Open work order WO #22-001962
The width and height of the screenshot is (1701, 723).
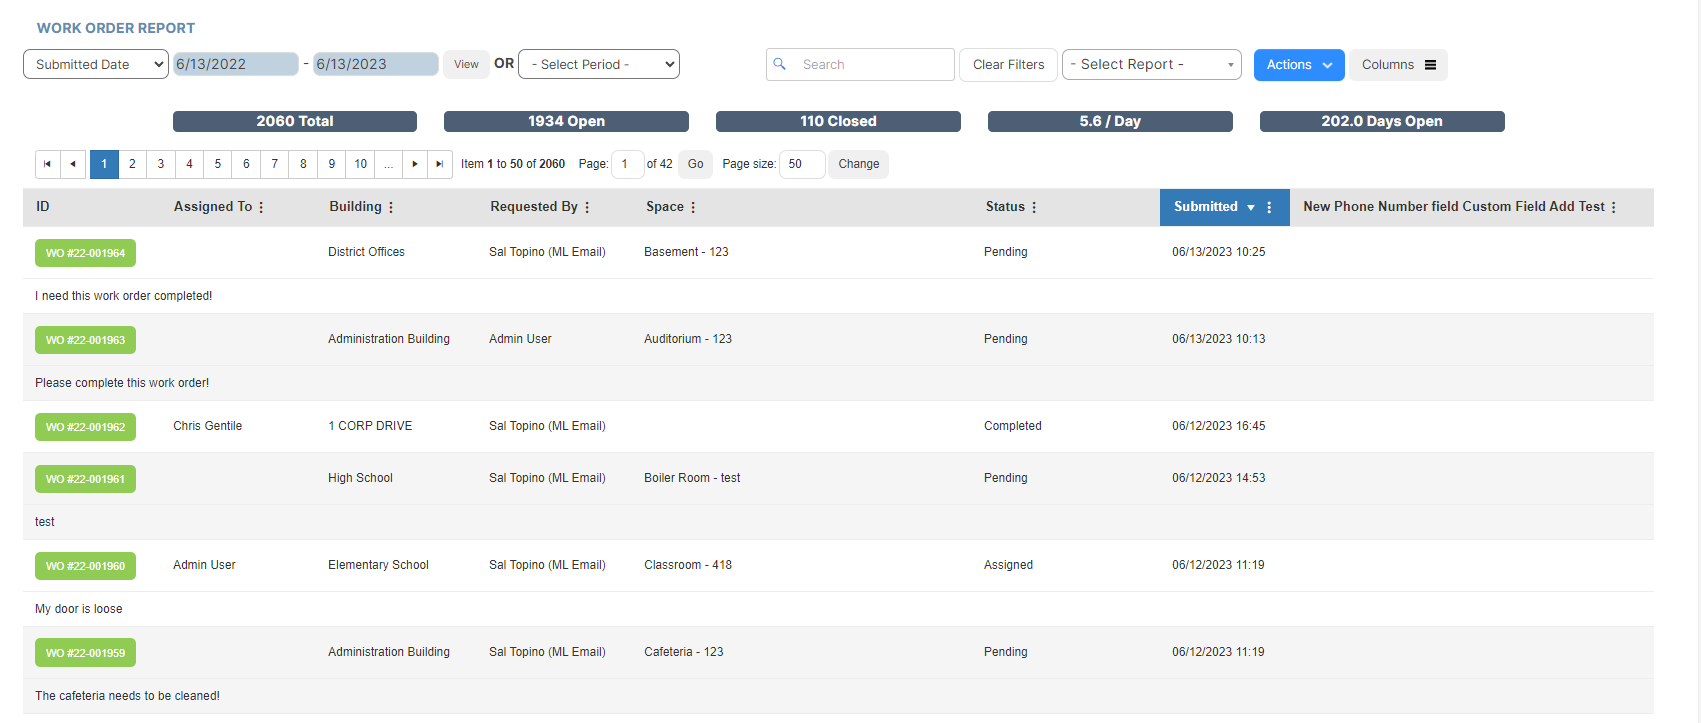[x=85, y=427]
